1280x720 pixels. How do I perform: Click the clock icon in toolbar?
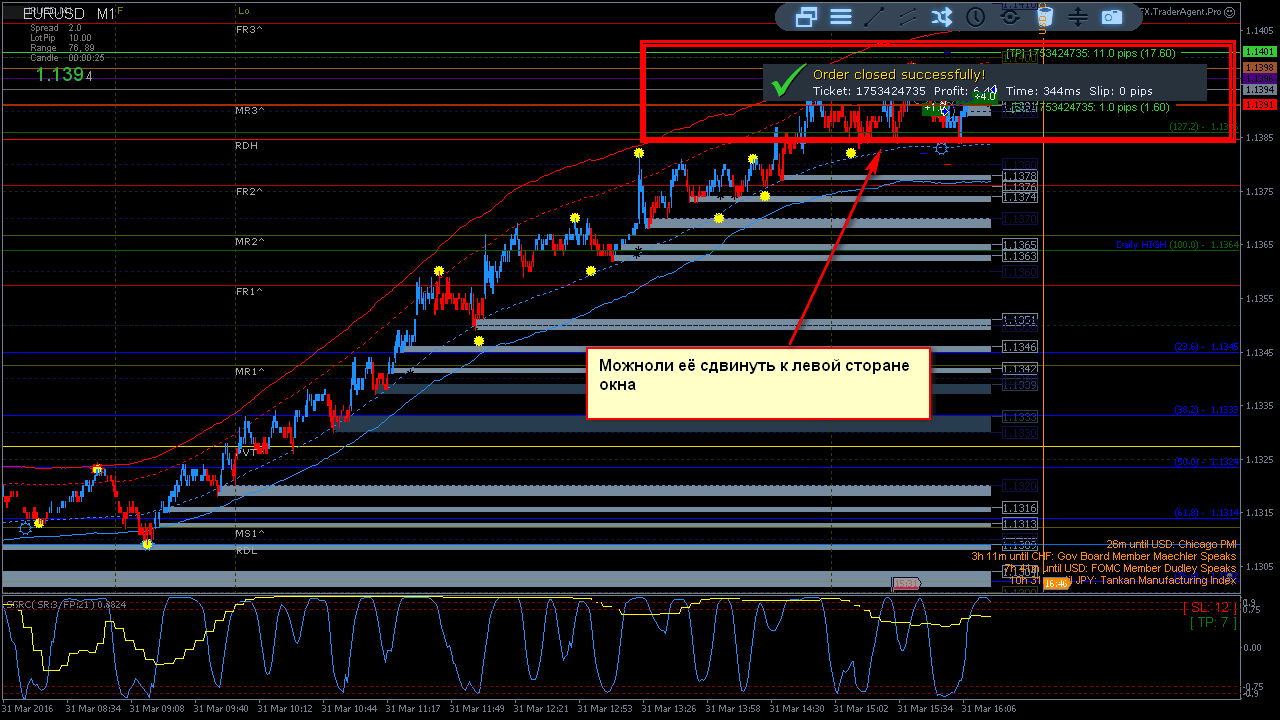tap(976, 16)
